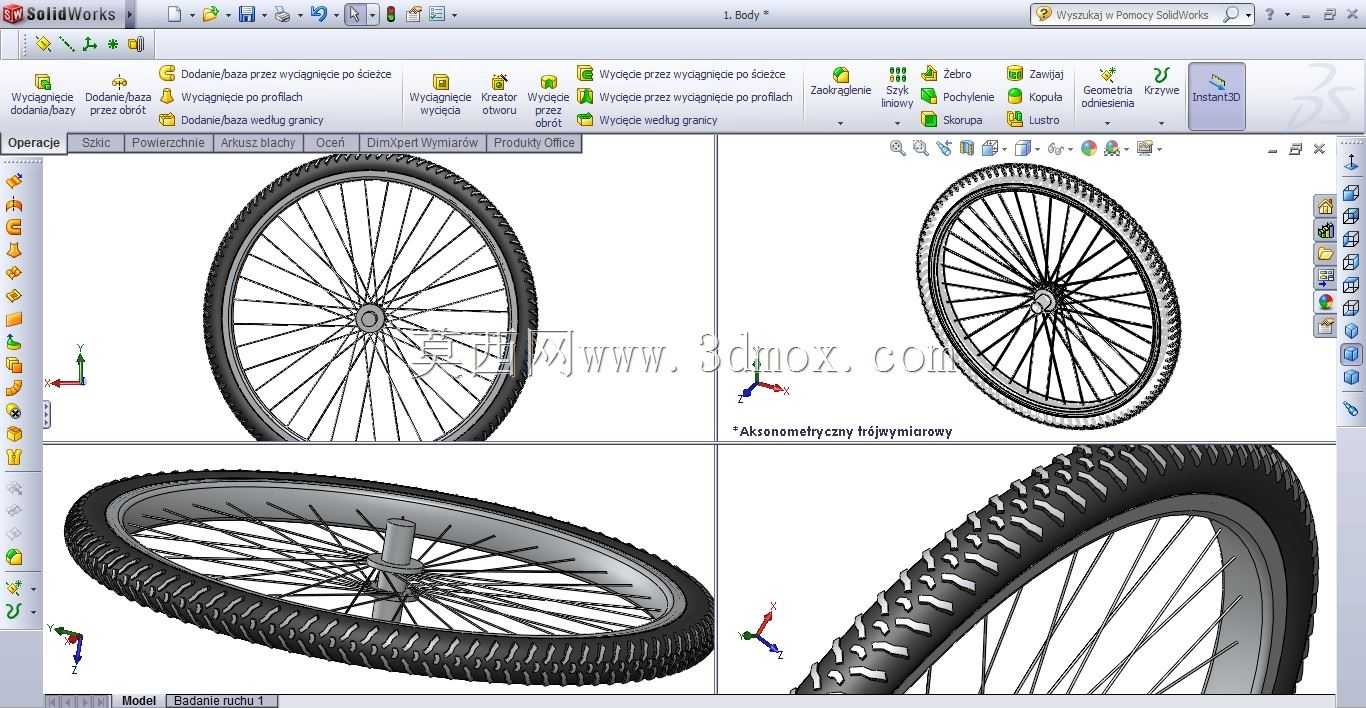
Task: Click the coordinate system axis icon in second toolbar row
Action: click(x=89, y=44)
